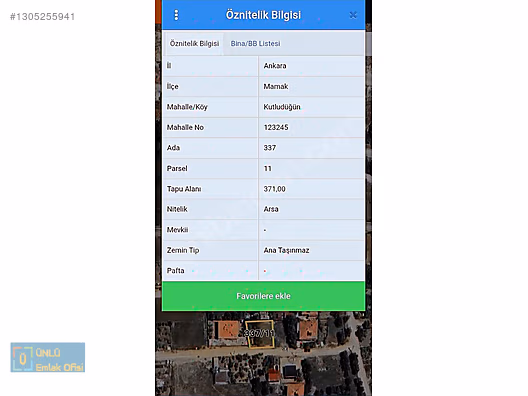Click the Parsel value 11

pos(268,168)
